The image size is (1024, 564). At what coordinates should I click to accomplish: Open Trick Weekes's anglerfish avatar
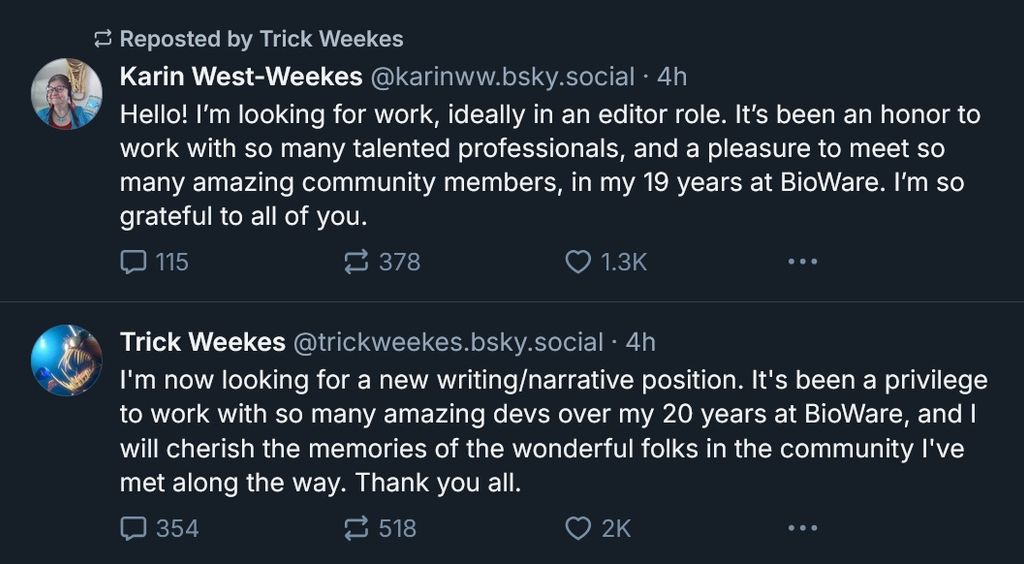(67, 360)
